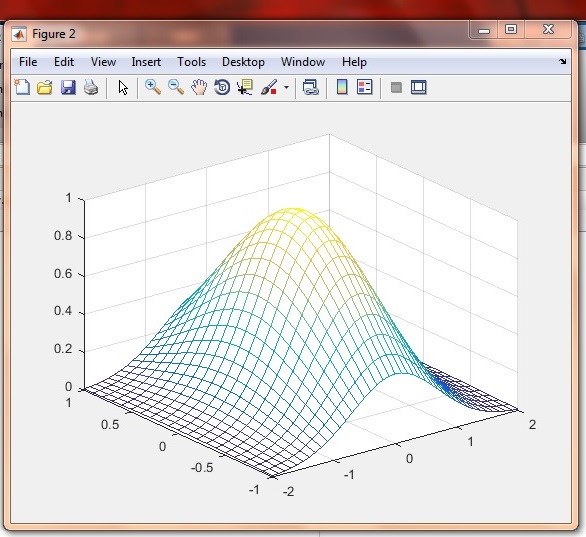Image resolution: width=586 pixels, height=537 pixels.
Task: Select the Brush data tool
Action: point(269,87)
